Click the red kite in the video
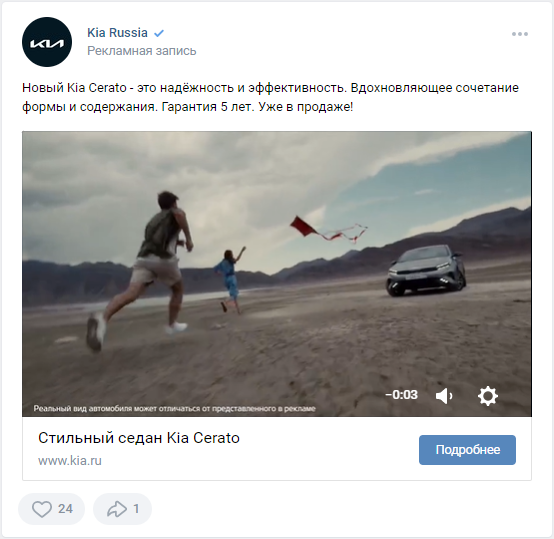Screen dimensions: 554x539 [303, 226]
